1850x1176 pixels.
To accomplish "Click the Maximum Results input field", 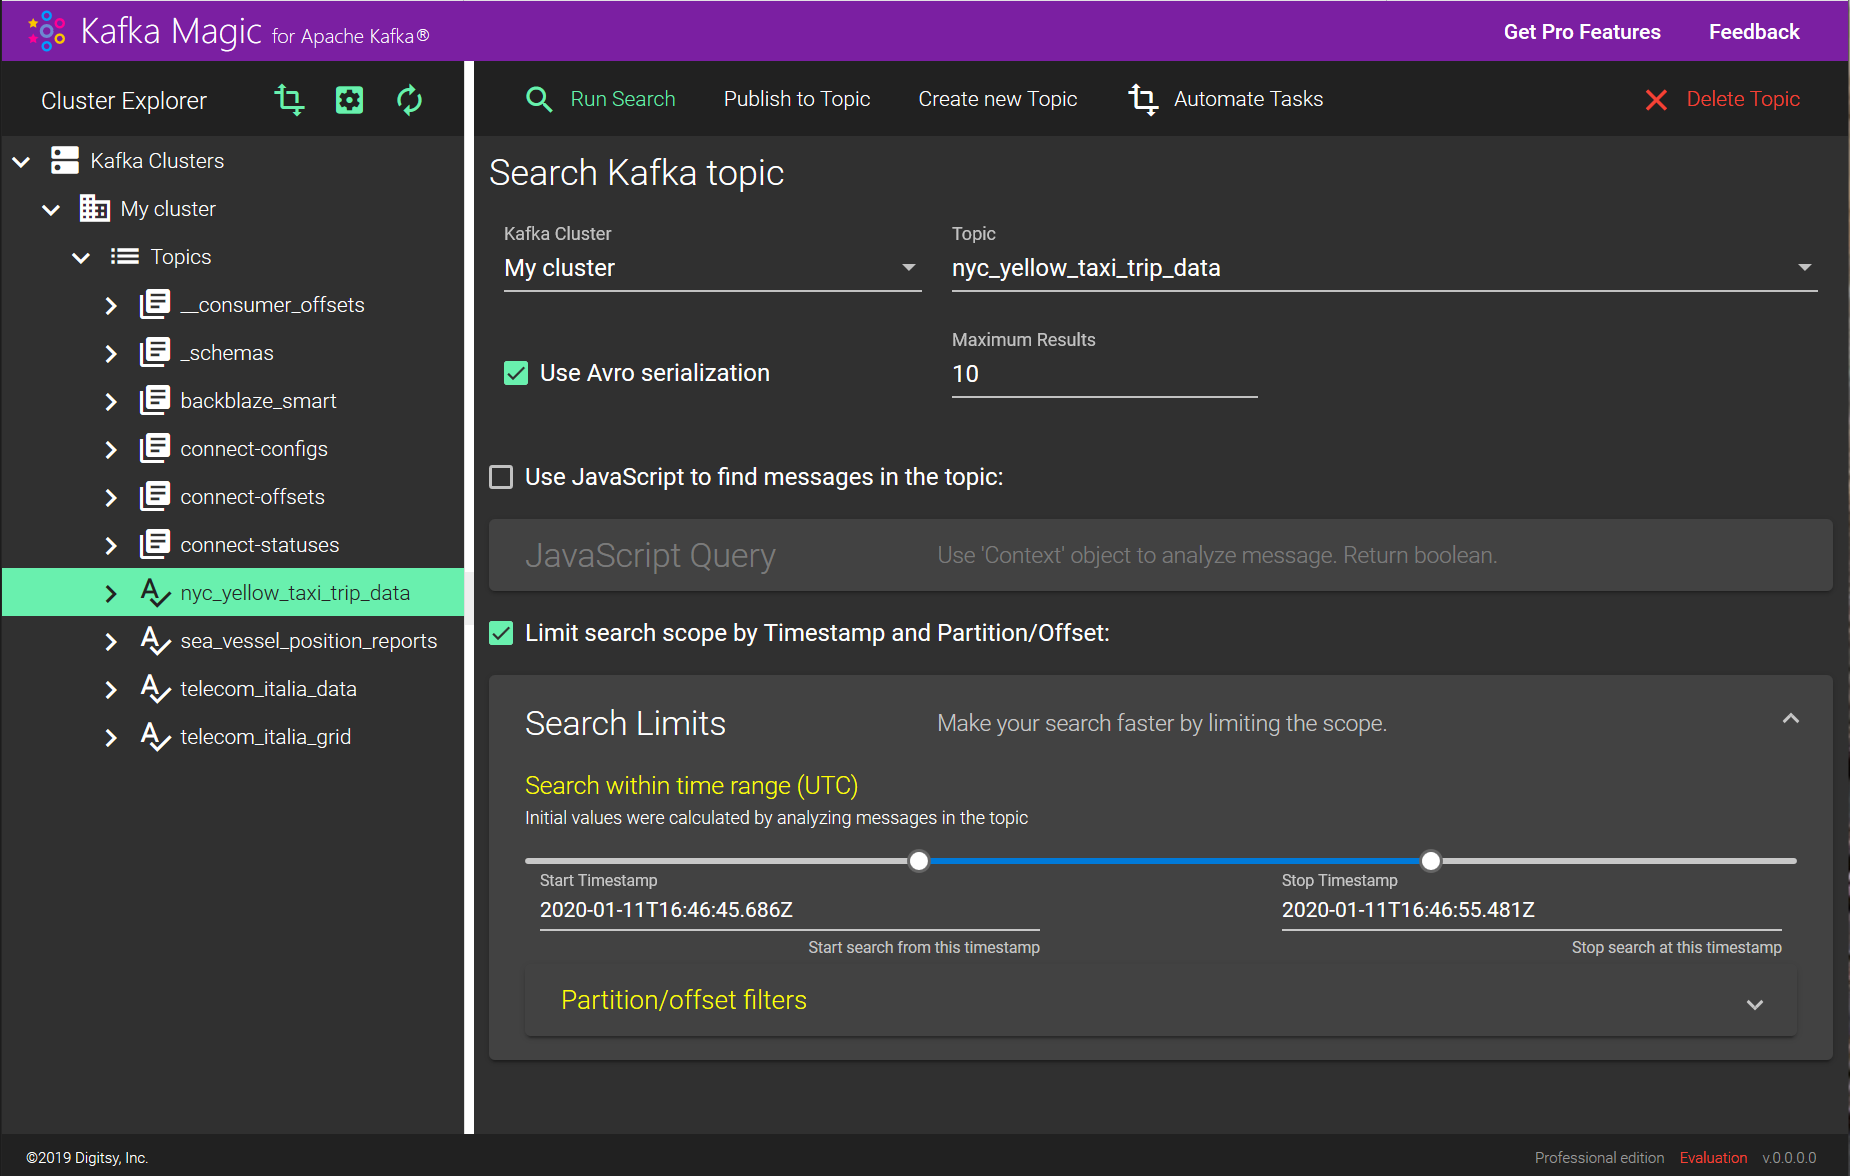I will pyautogui.click(x=1104, y=374).
